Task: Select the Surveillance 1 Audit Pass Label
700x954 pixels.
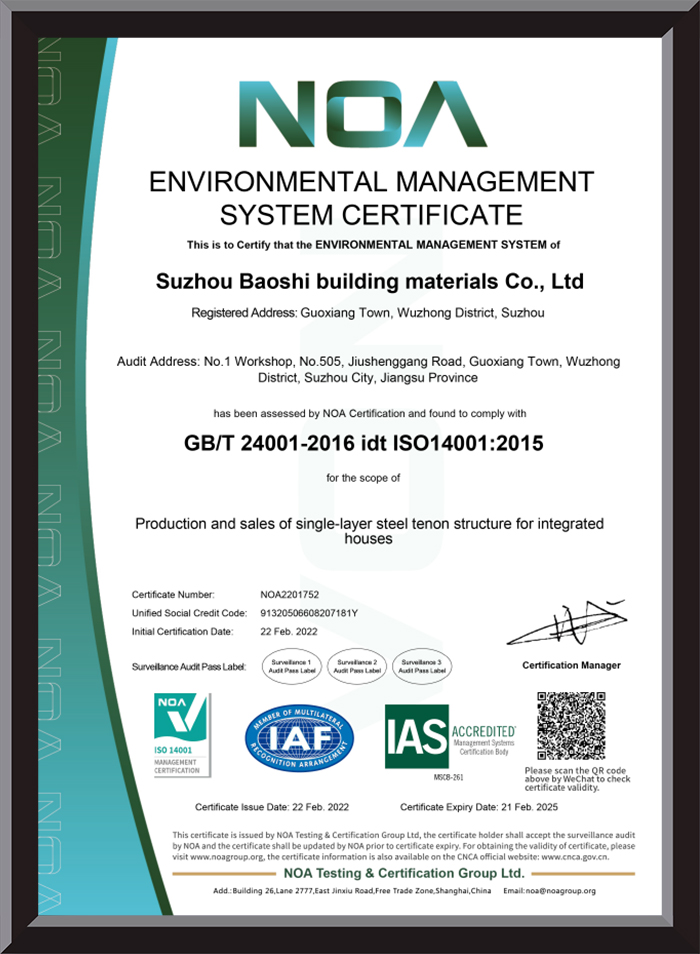Action: pos(288,665)
